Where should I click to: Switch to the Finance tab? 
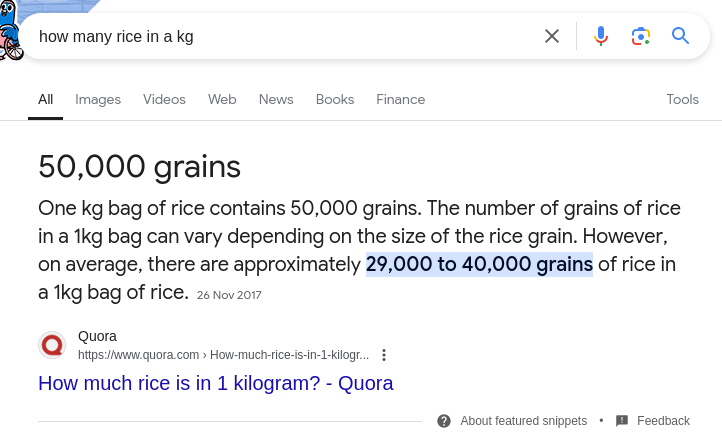click(x=401, y=99)
